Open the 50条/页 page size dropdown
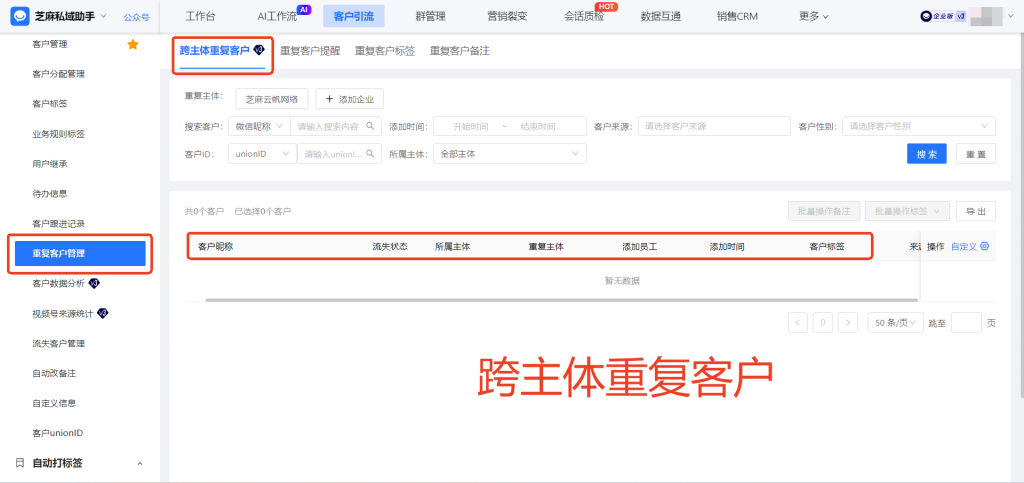The image size is (1024, 483). click(x=895, y=322)
